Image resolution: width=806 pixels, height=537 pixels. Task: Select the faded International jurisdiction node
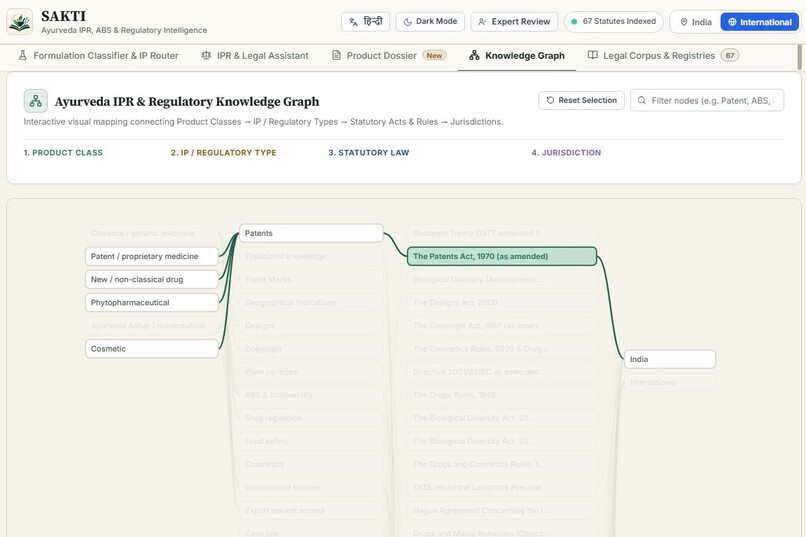(x=670, y=382)
